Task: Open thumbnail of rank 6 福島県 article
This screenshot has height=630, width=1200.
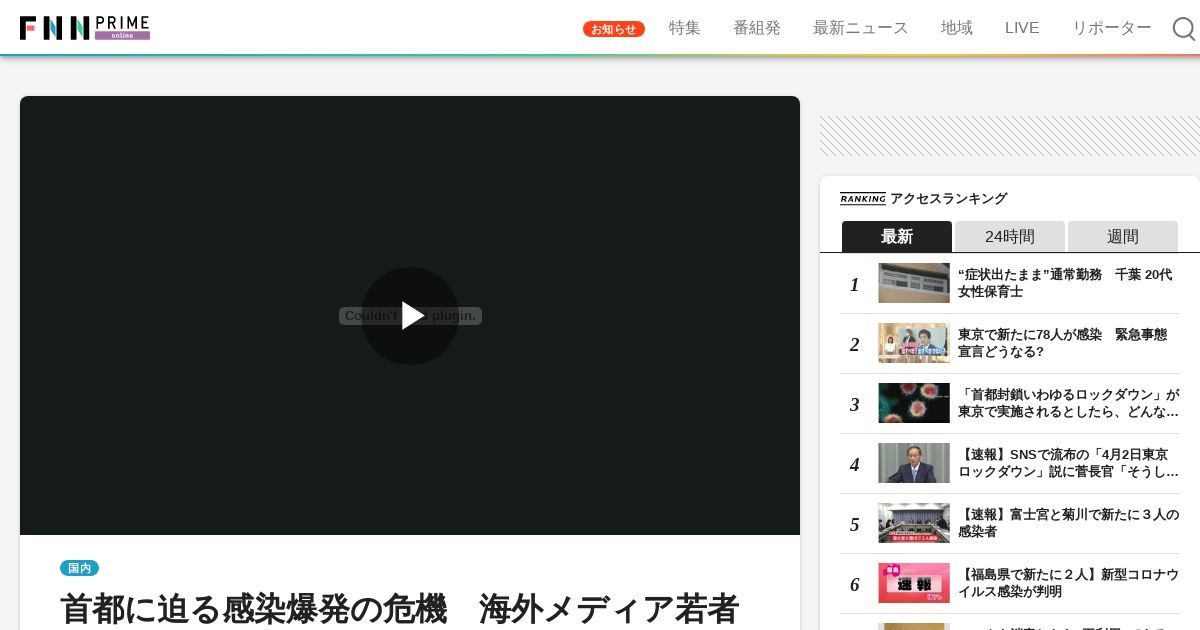Action: coord(914,583)
